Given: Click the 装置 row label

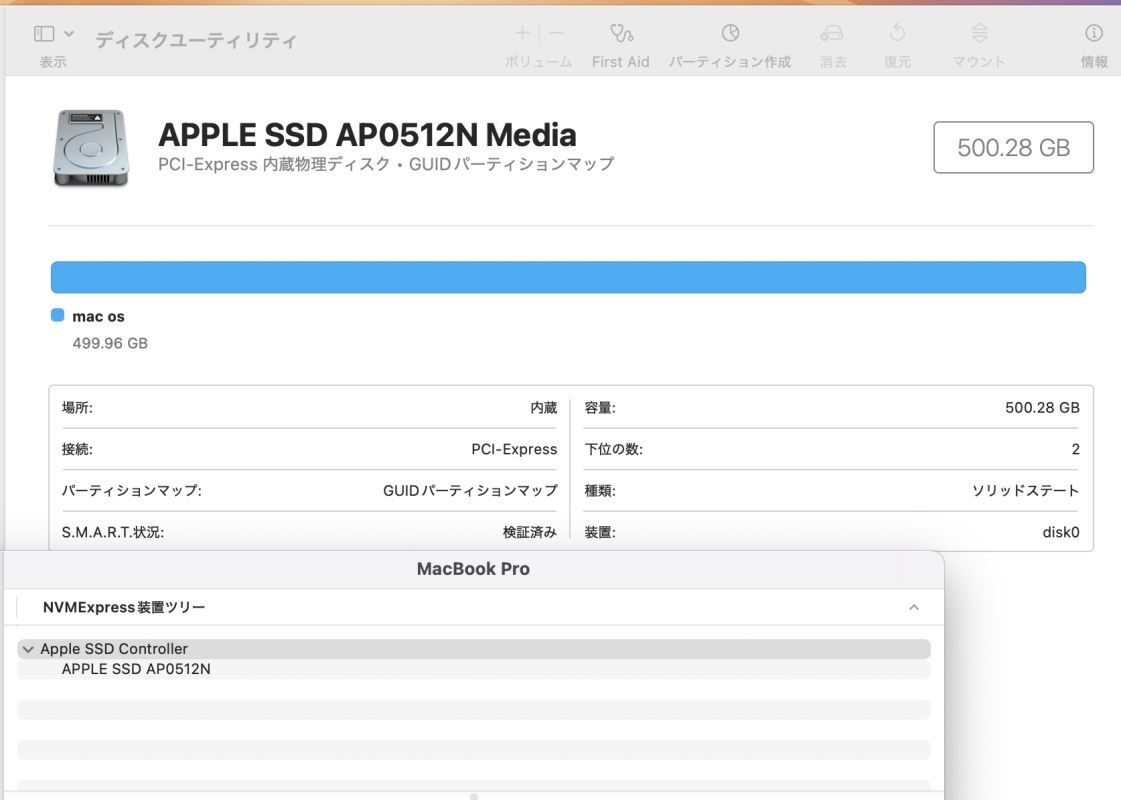Looking at the screenshot, I should pyautogui.click(x=600, y=532).
